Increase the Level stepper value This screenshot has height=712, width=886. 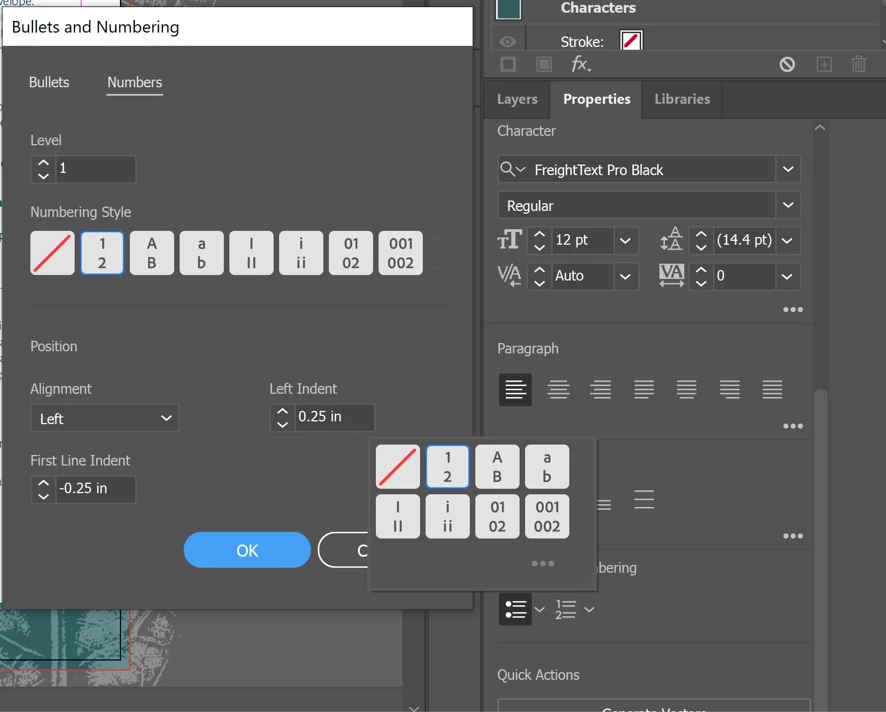point(43,163)
